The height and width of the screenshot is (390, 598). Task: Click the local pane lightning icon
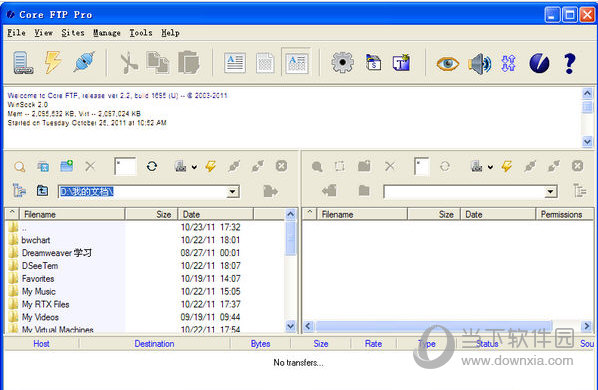(x=211, y=166)
